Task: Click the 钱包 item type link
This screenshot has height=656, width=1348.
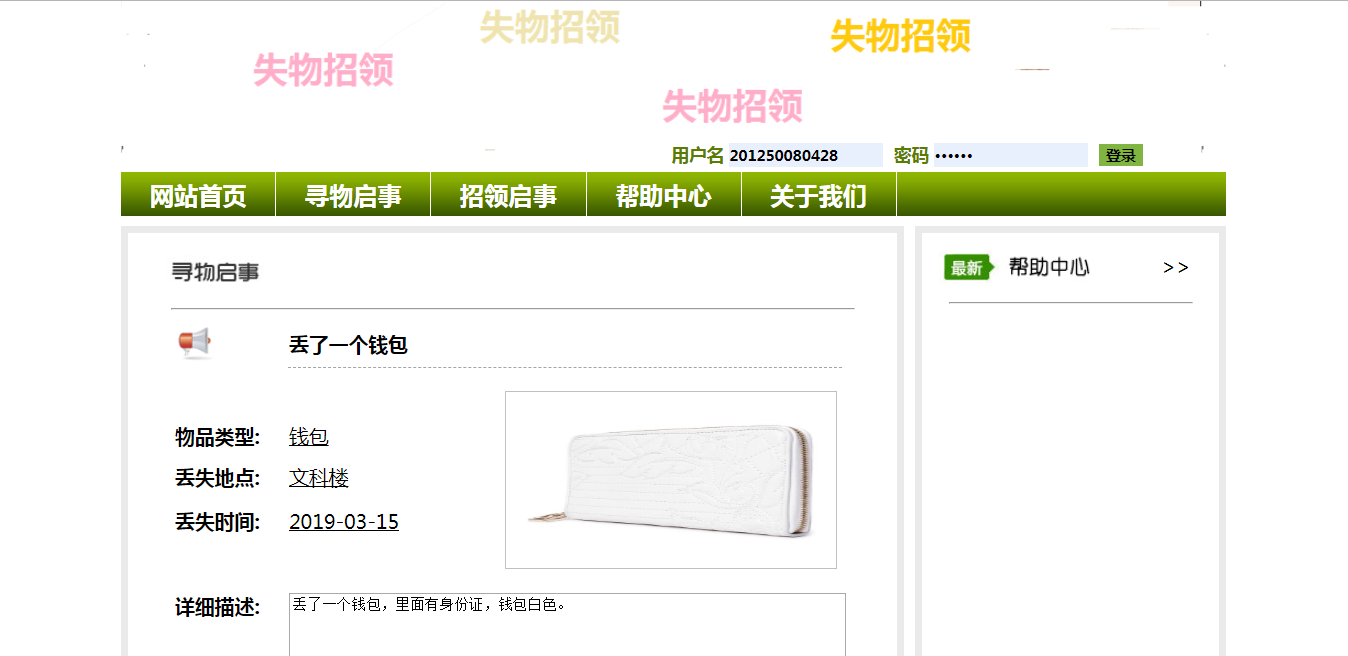Action: point(309,437)
